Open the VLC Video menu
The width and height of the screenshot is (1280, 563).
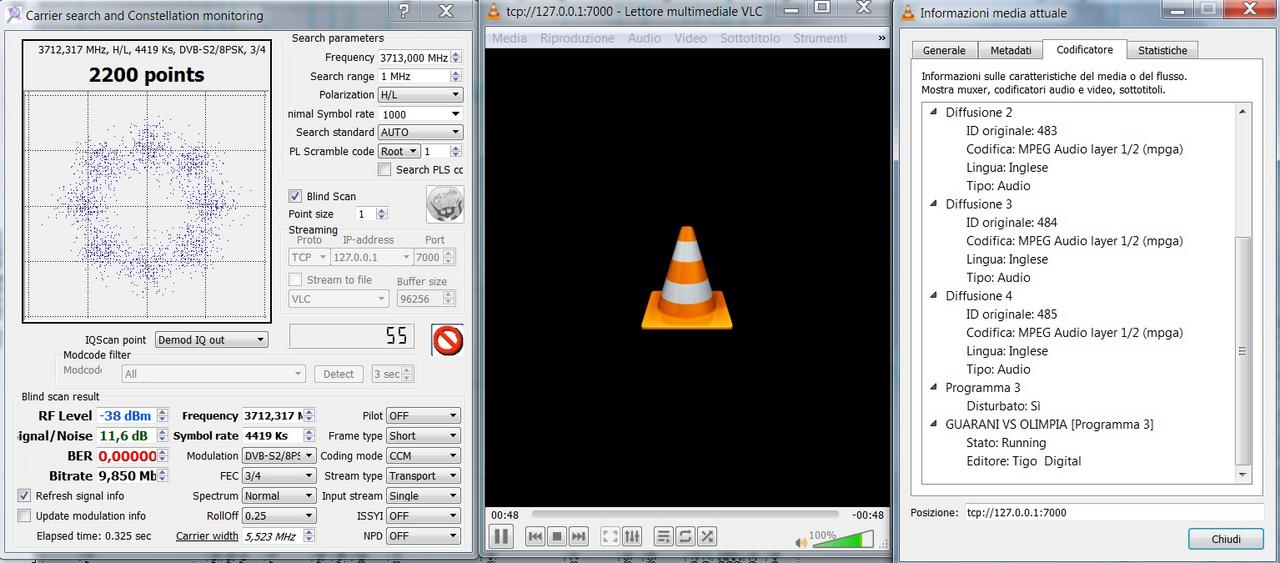click(690, 38)
